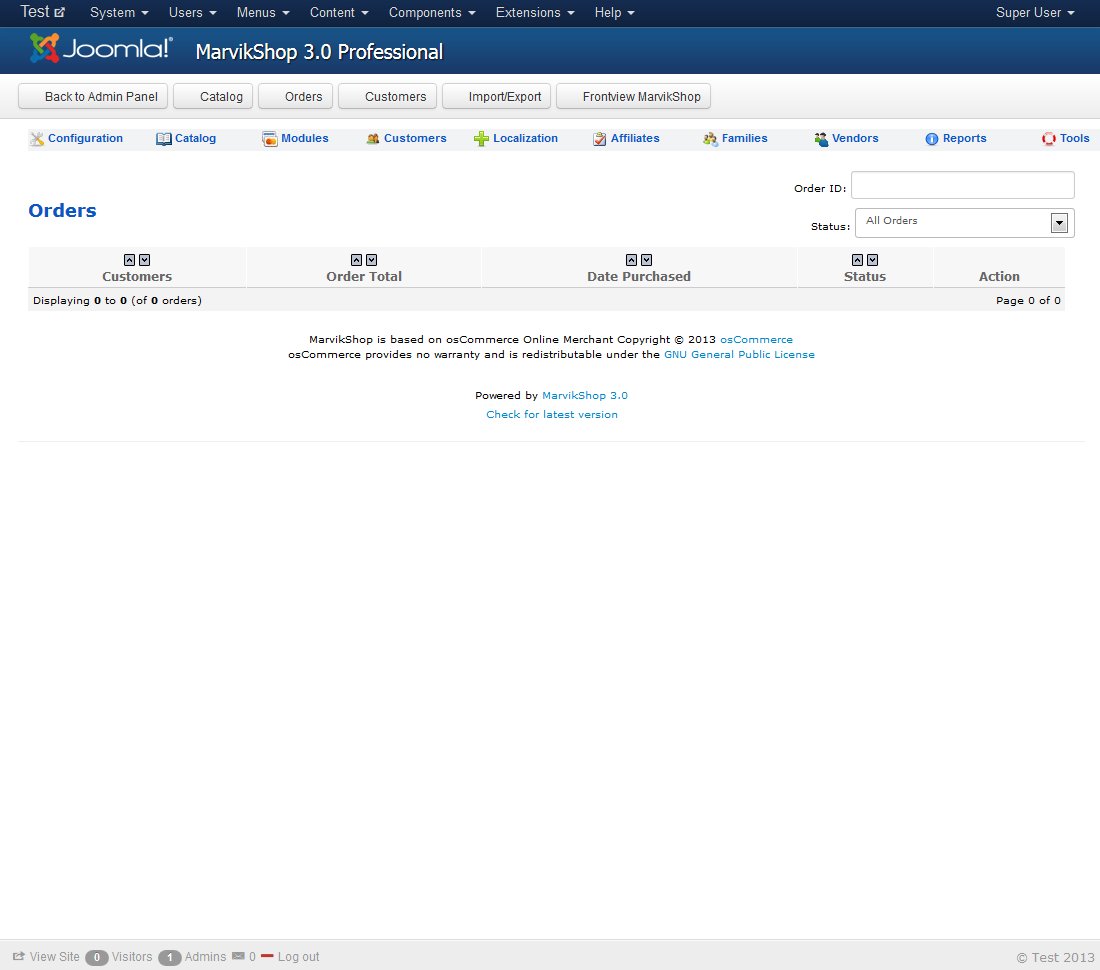
Task: Sort Status column descending arrow
Action: (873, 260)
